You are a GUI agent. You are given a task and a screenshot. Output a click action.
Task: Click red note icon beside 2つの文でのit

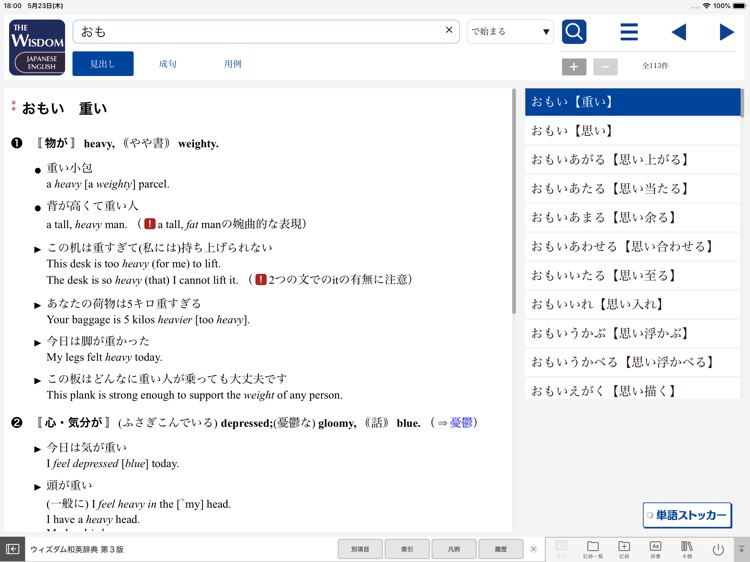click(261, 280)
